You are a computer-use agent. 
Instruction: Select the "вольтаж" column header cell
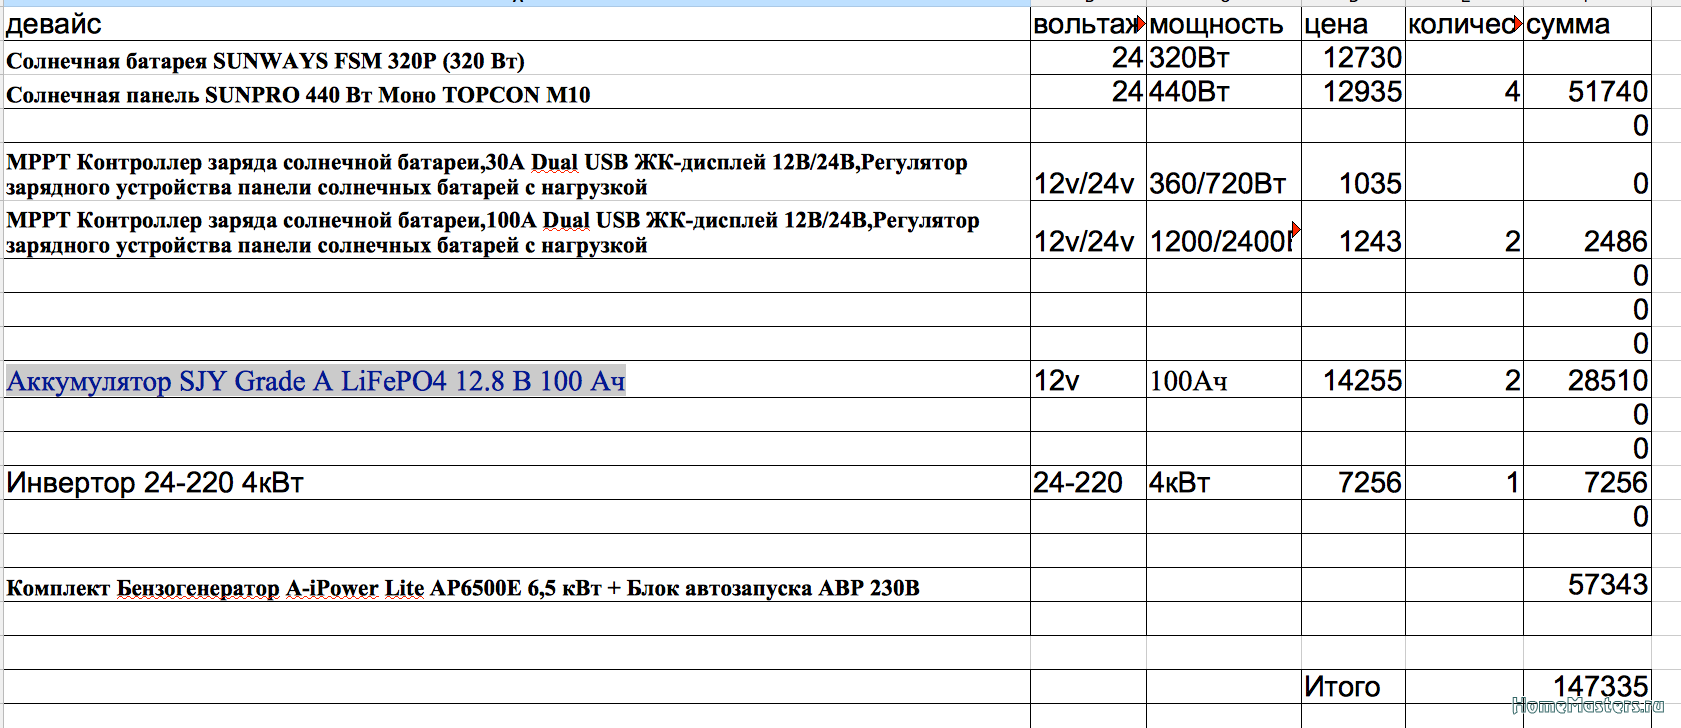(x=1088, y=24)
